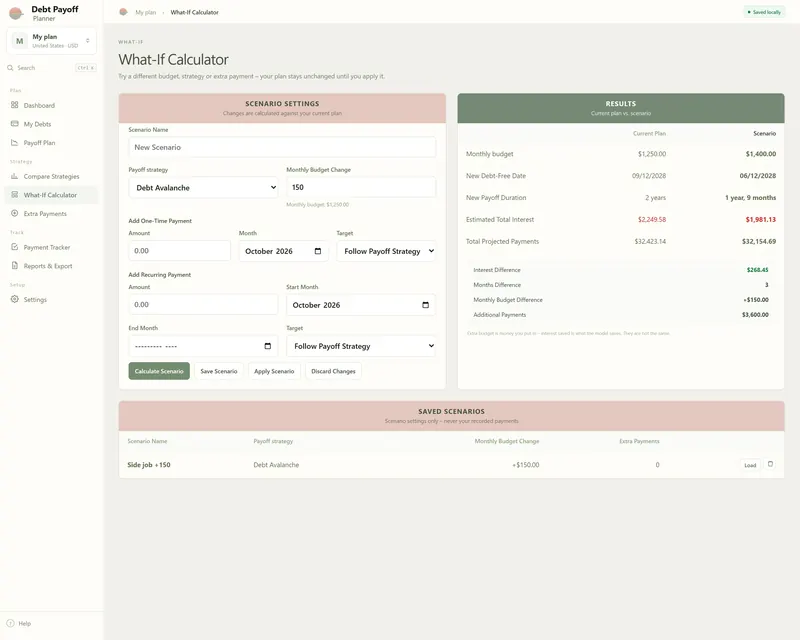Click Additional Payments value $3,600.00
The image size is (800, 640).
tap(755, 315)
